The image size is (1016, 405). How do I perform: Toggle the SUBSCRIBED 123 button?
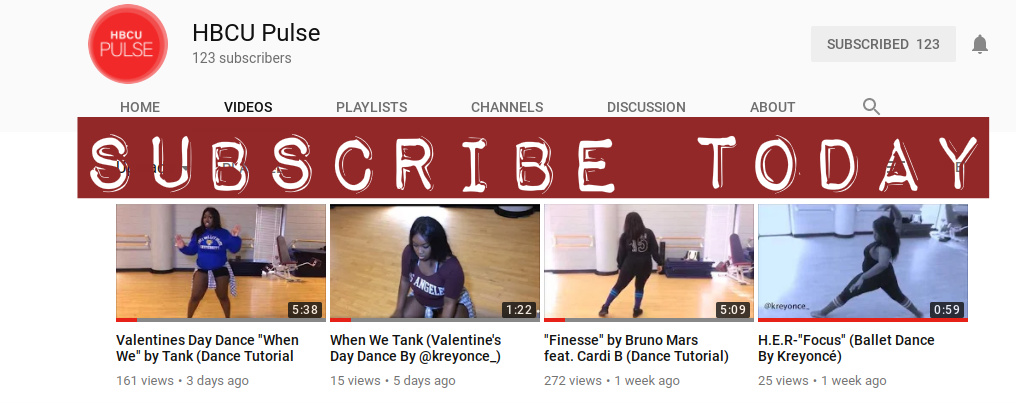[x=883, y=44]
